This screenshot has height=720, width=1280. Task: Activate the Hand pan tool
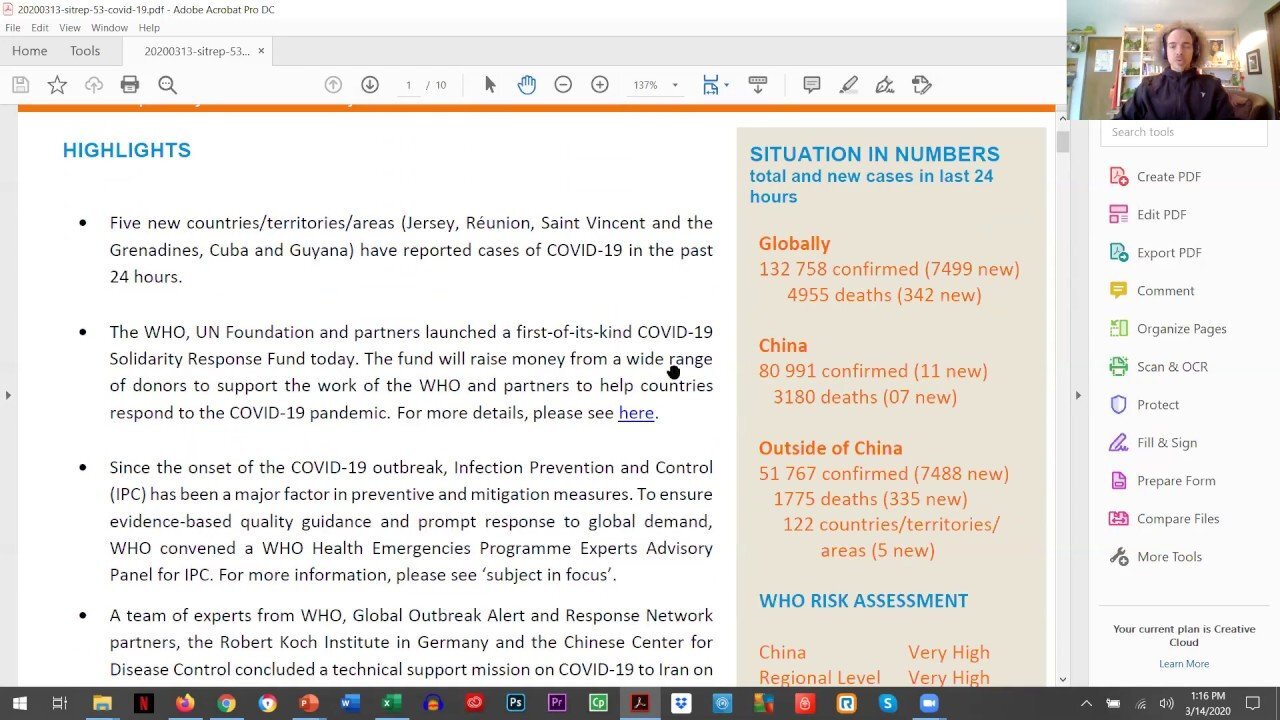coord(527,85)
